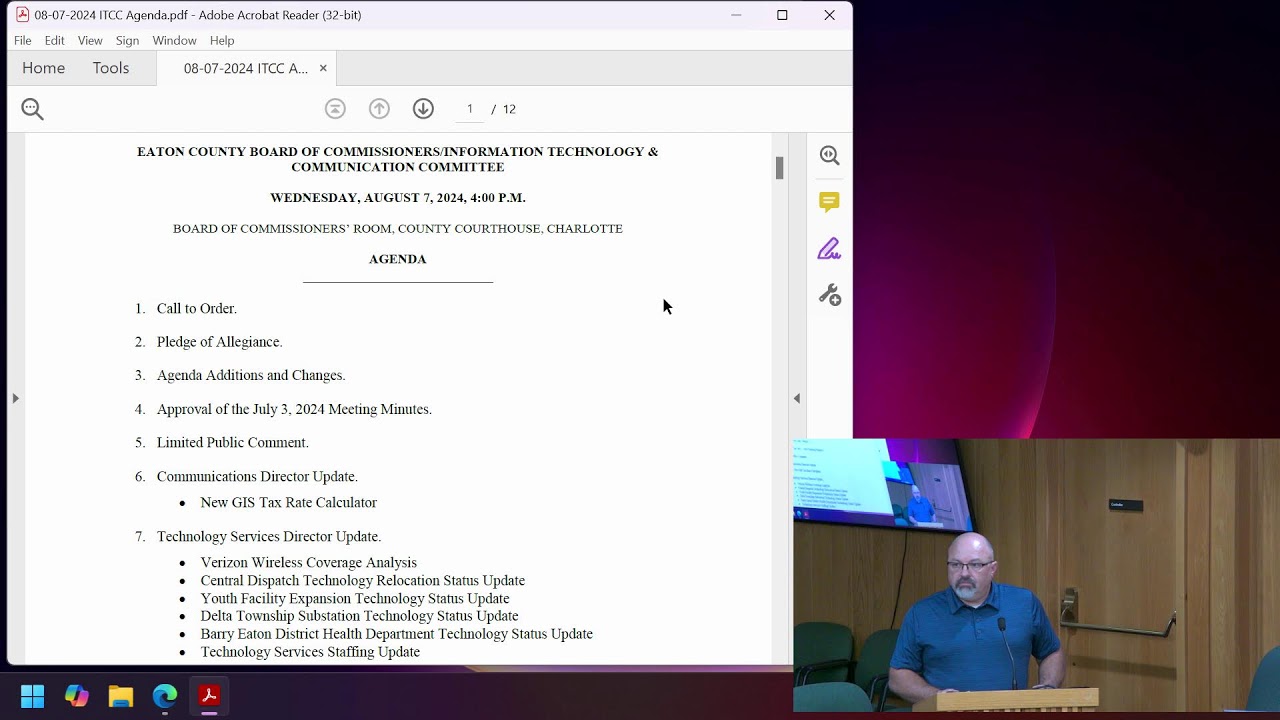Click Adobe Acrobat taskbar icon
The width and height of the screenshot is (1280, 720).
[209, 696]
